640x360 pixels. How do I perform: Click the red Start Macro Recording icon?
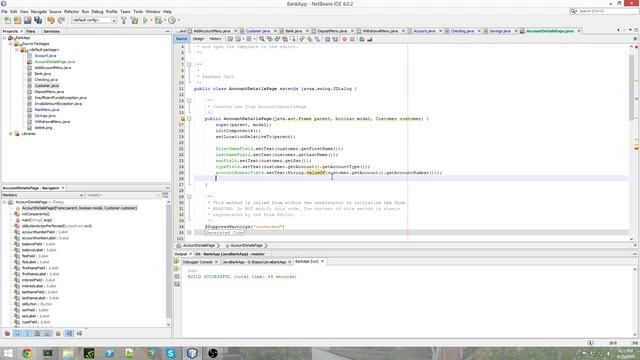click(344, 39)
